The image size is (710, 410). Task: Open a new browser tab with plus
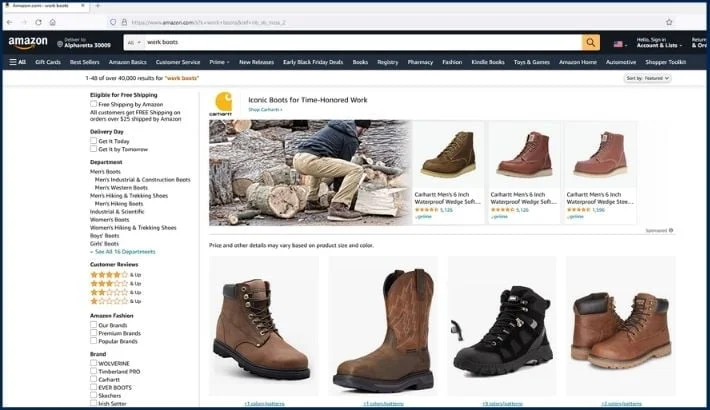[98, 5]
